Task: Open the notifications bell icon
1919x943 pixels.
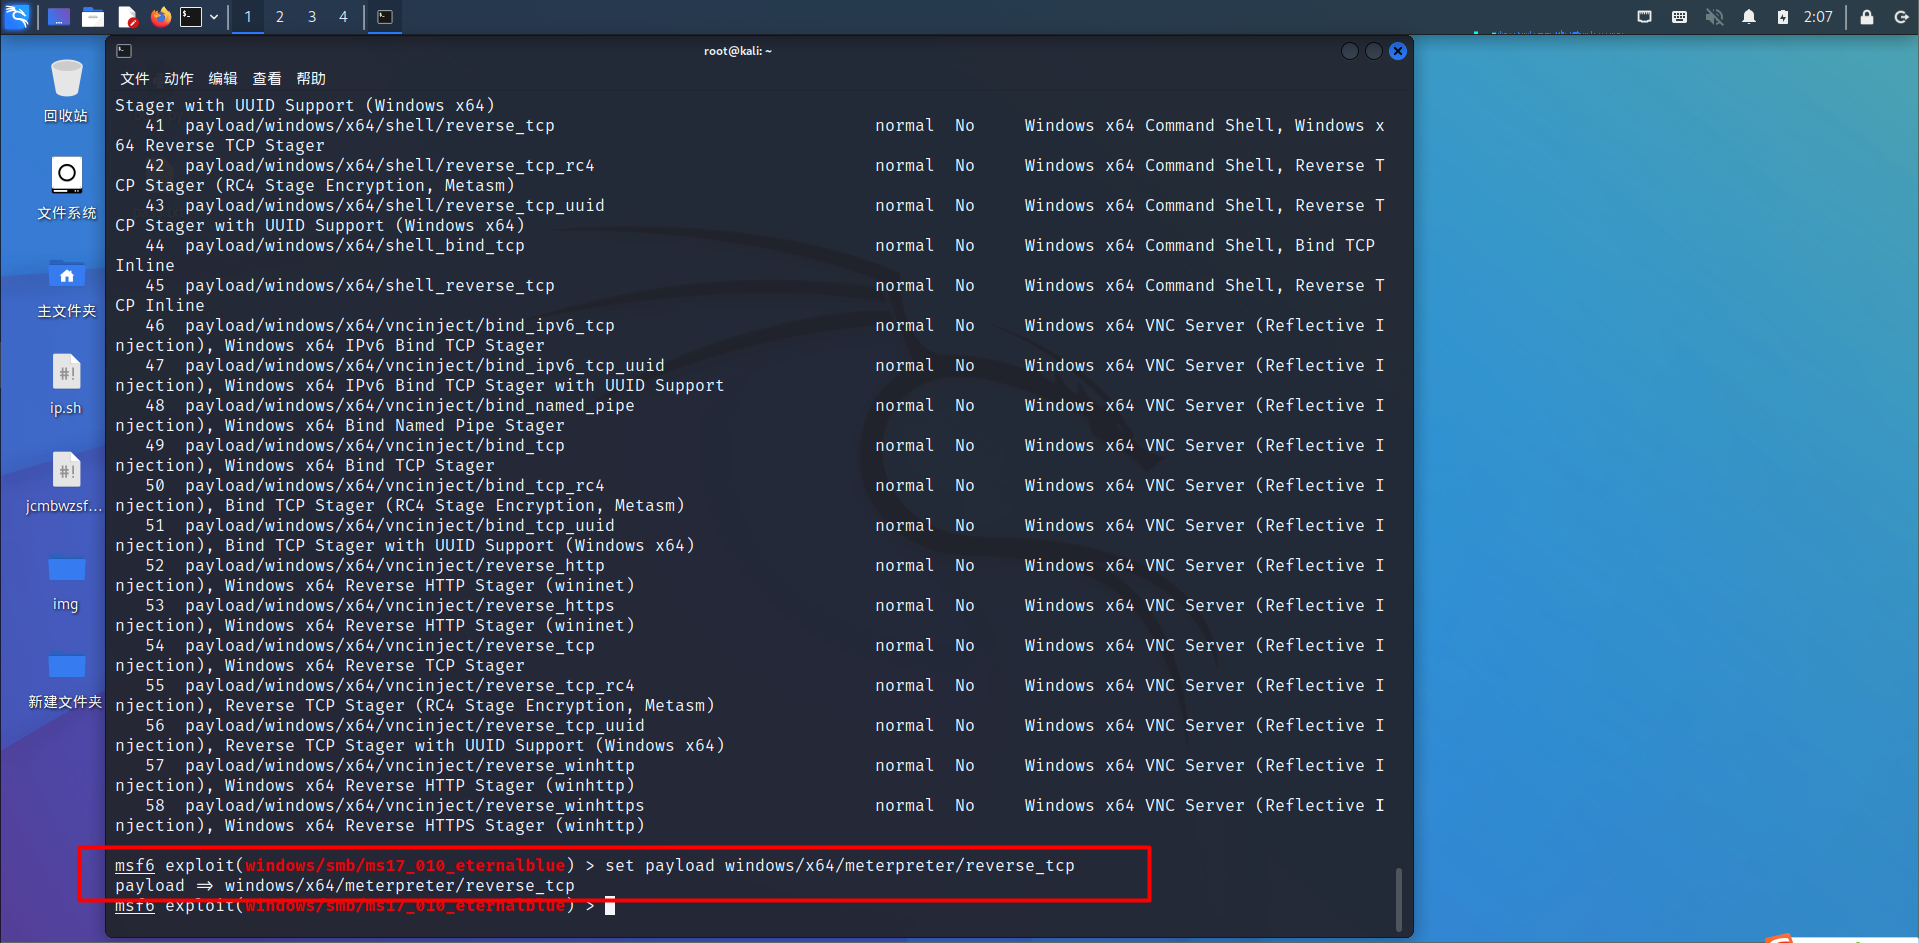Action: click(x=1749, y=17)
